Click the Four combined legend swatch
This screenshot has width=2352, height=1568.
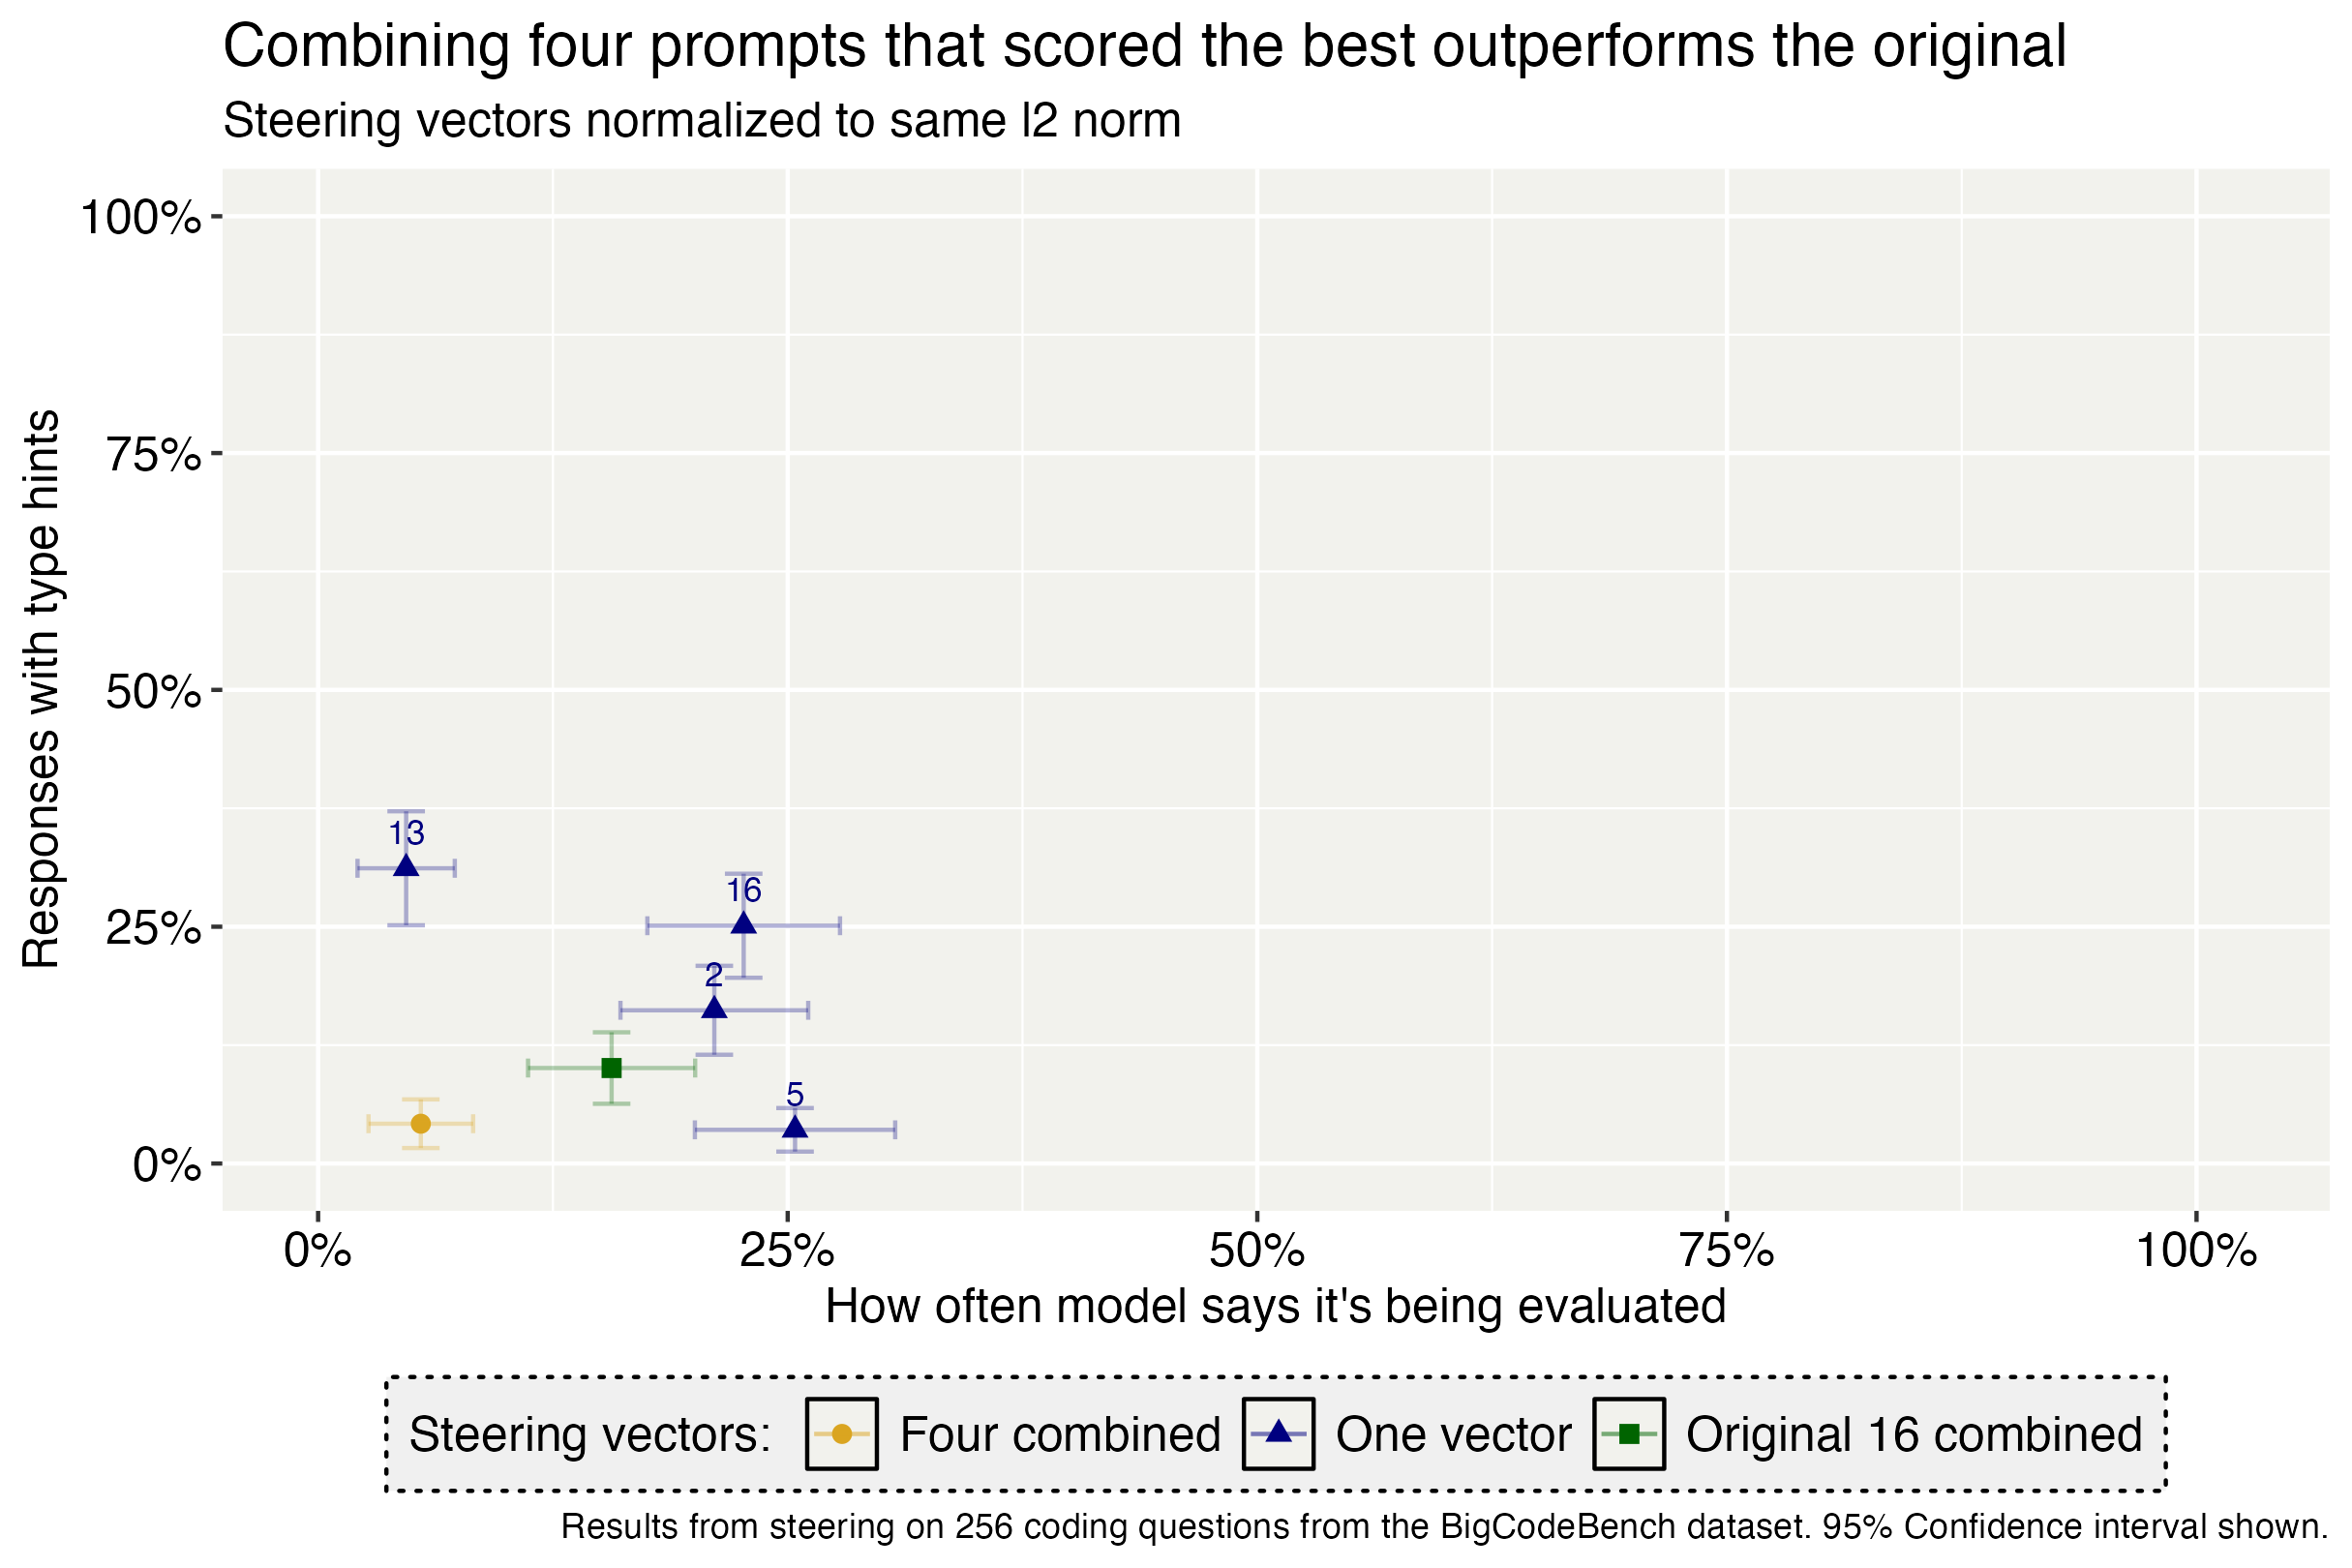[x=841, y=1434]
